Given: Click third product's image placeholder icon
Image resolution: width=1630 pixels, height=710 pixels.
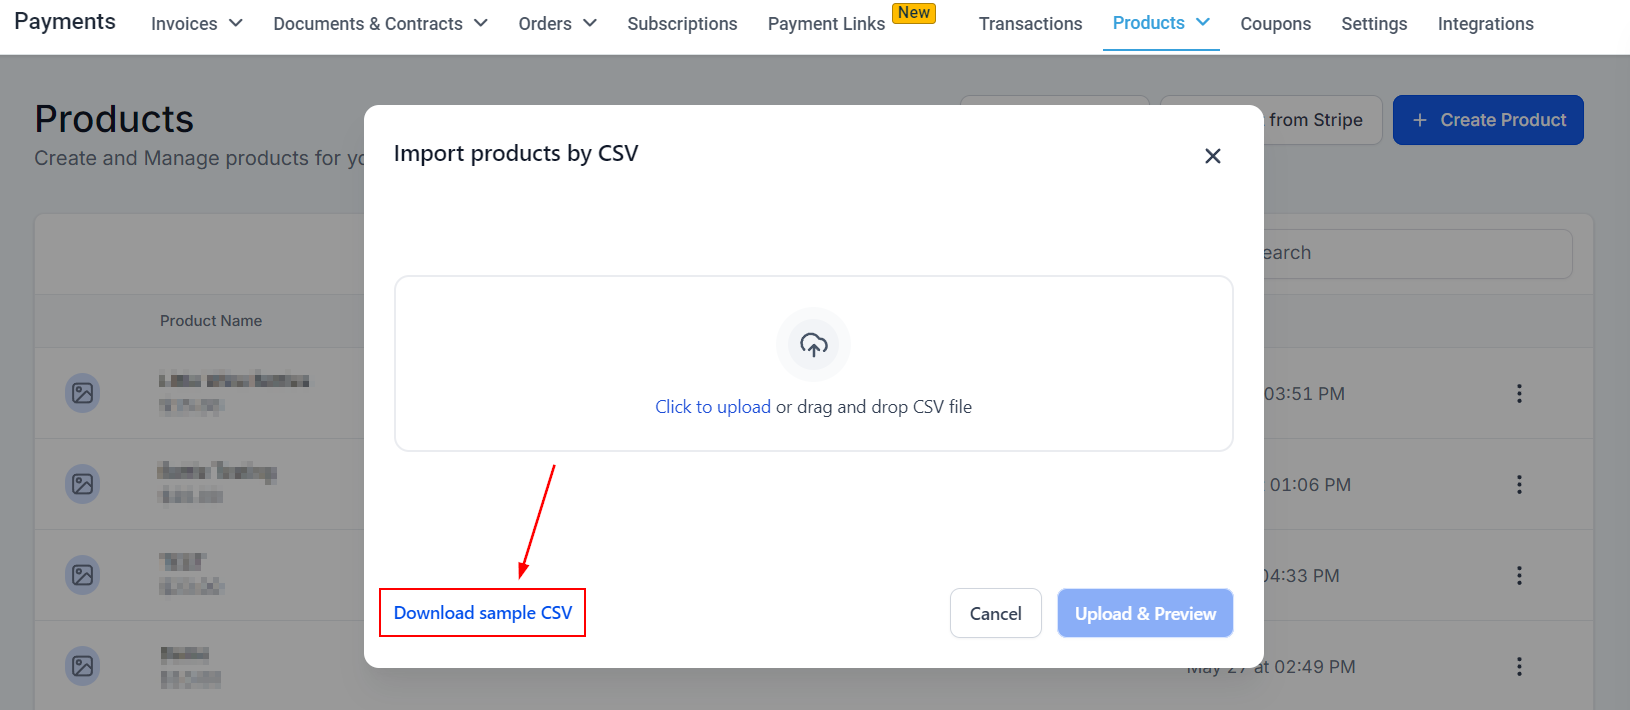Looking at the screenshot, I should [83, 575].
